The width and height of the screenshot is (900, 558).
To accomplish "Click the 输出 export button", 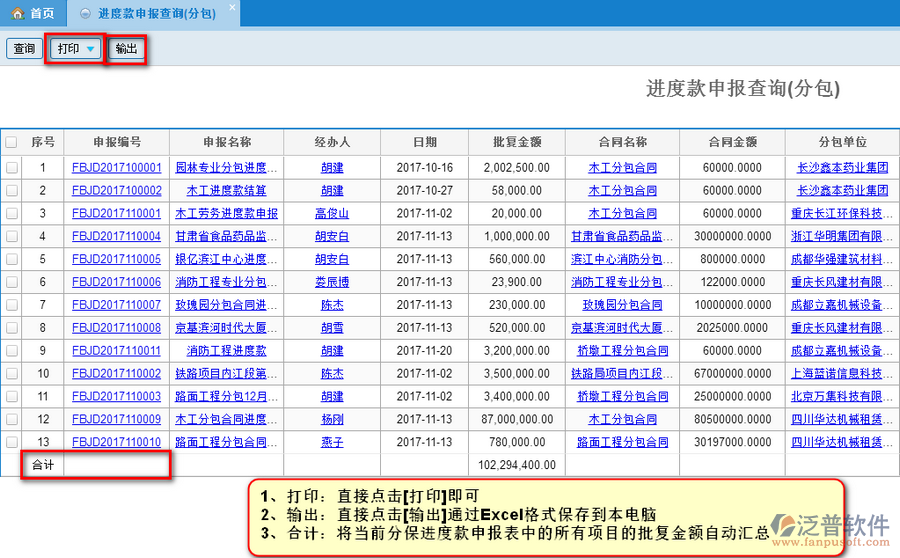I will pos(127,49).
